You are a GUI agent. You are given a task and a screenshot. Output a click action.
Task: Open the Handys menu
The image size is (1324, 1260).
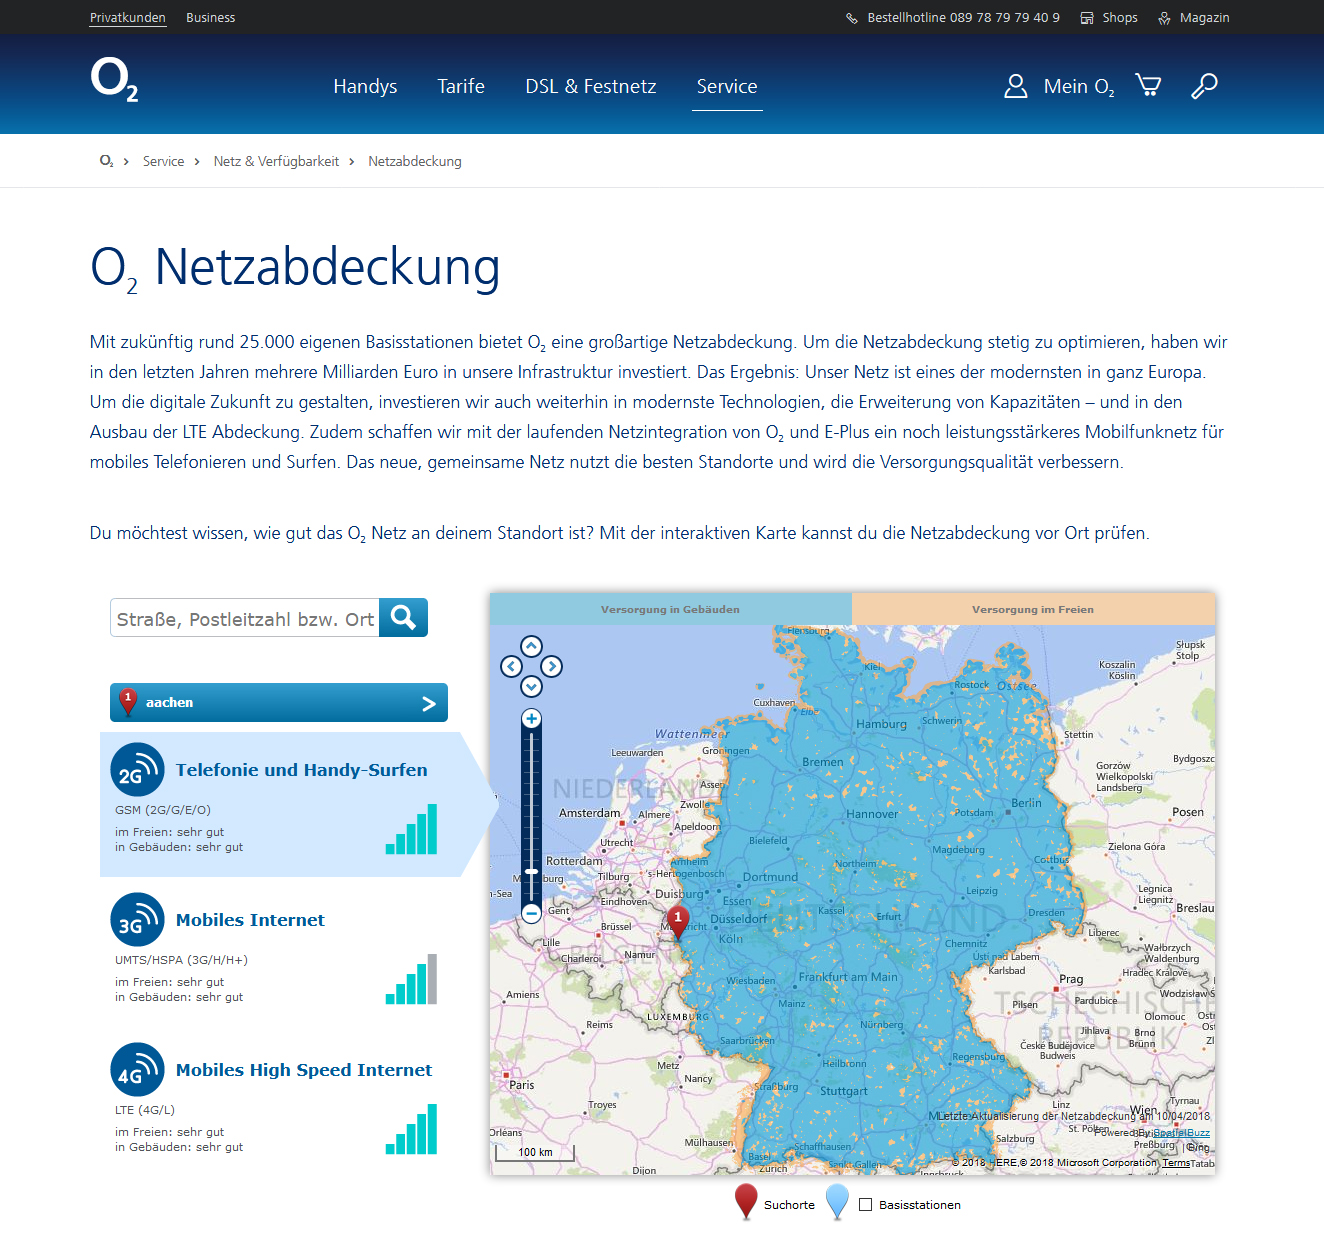365,87
